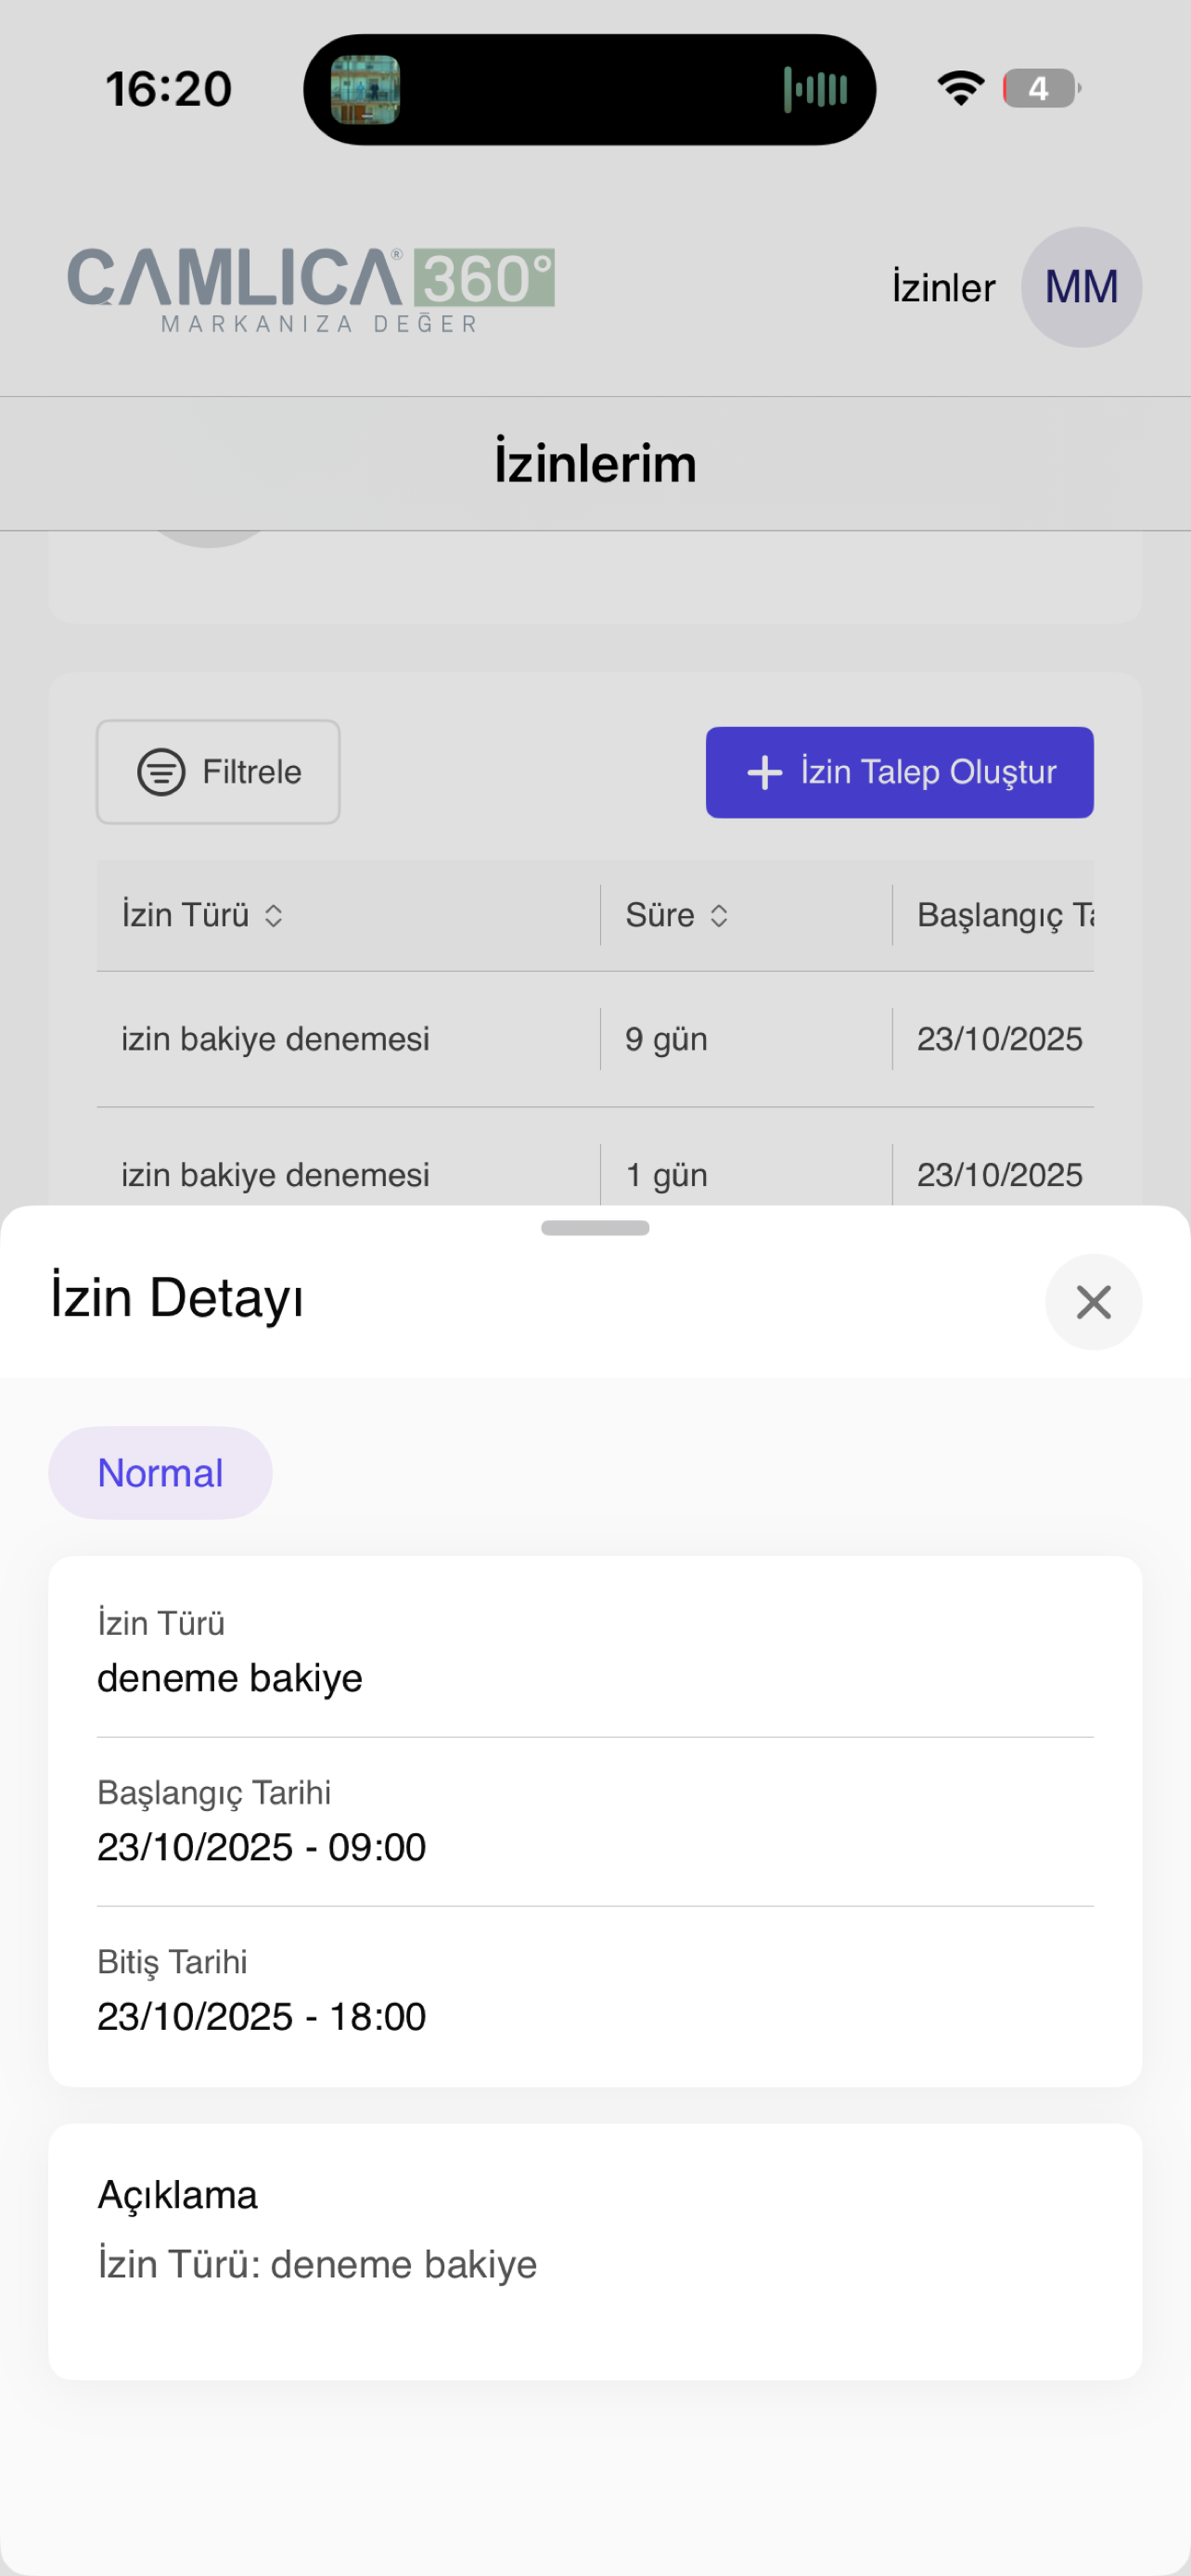The height and width of the screenshot is (2576, 1191).
Task: Tap the 16:20 clock in status bar
Action: [169, 89]
